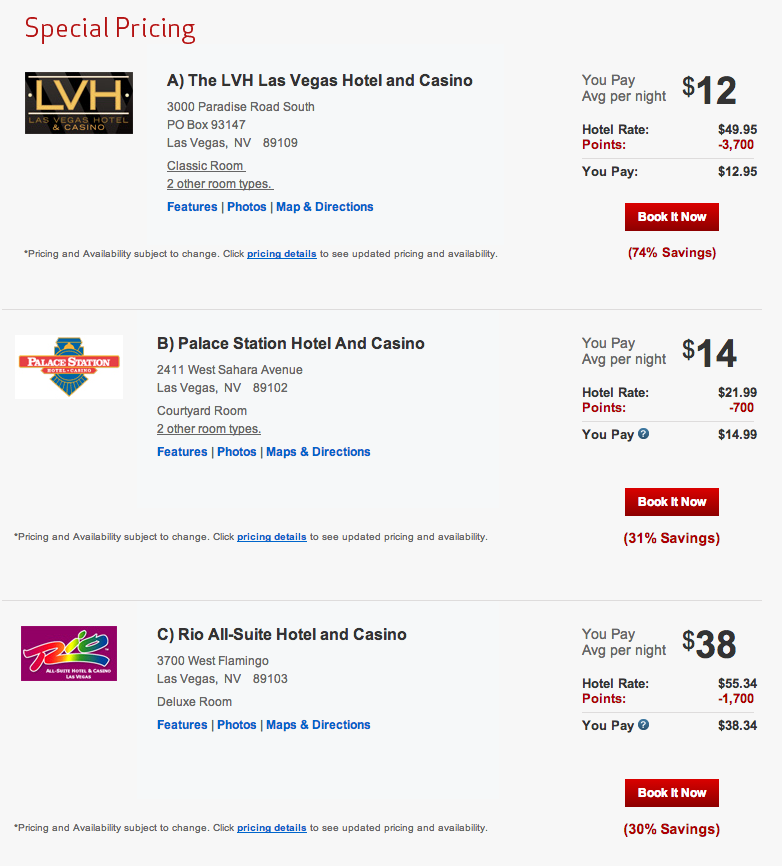Open pricing details link under LVH listing
Viewport: 782px width, 866px height.
(282, 254)
